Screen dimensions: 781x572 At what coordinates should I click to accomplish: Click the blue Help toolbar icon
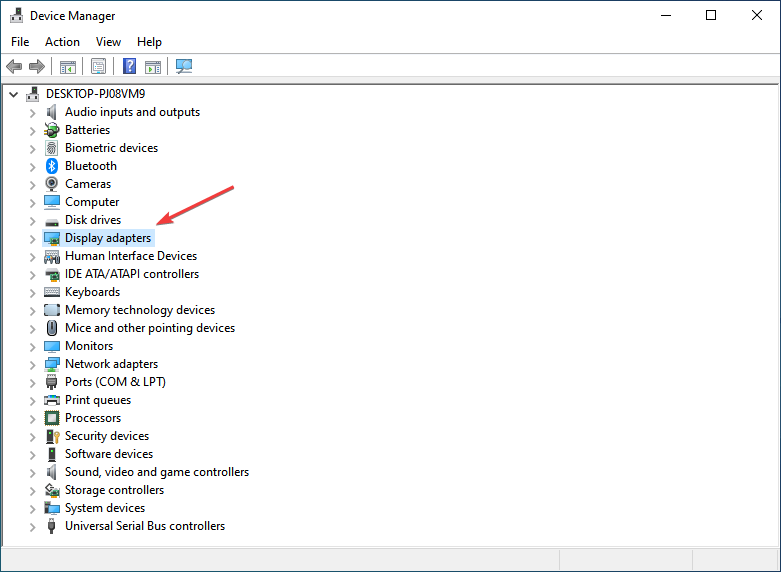(x=130, y=66)
